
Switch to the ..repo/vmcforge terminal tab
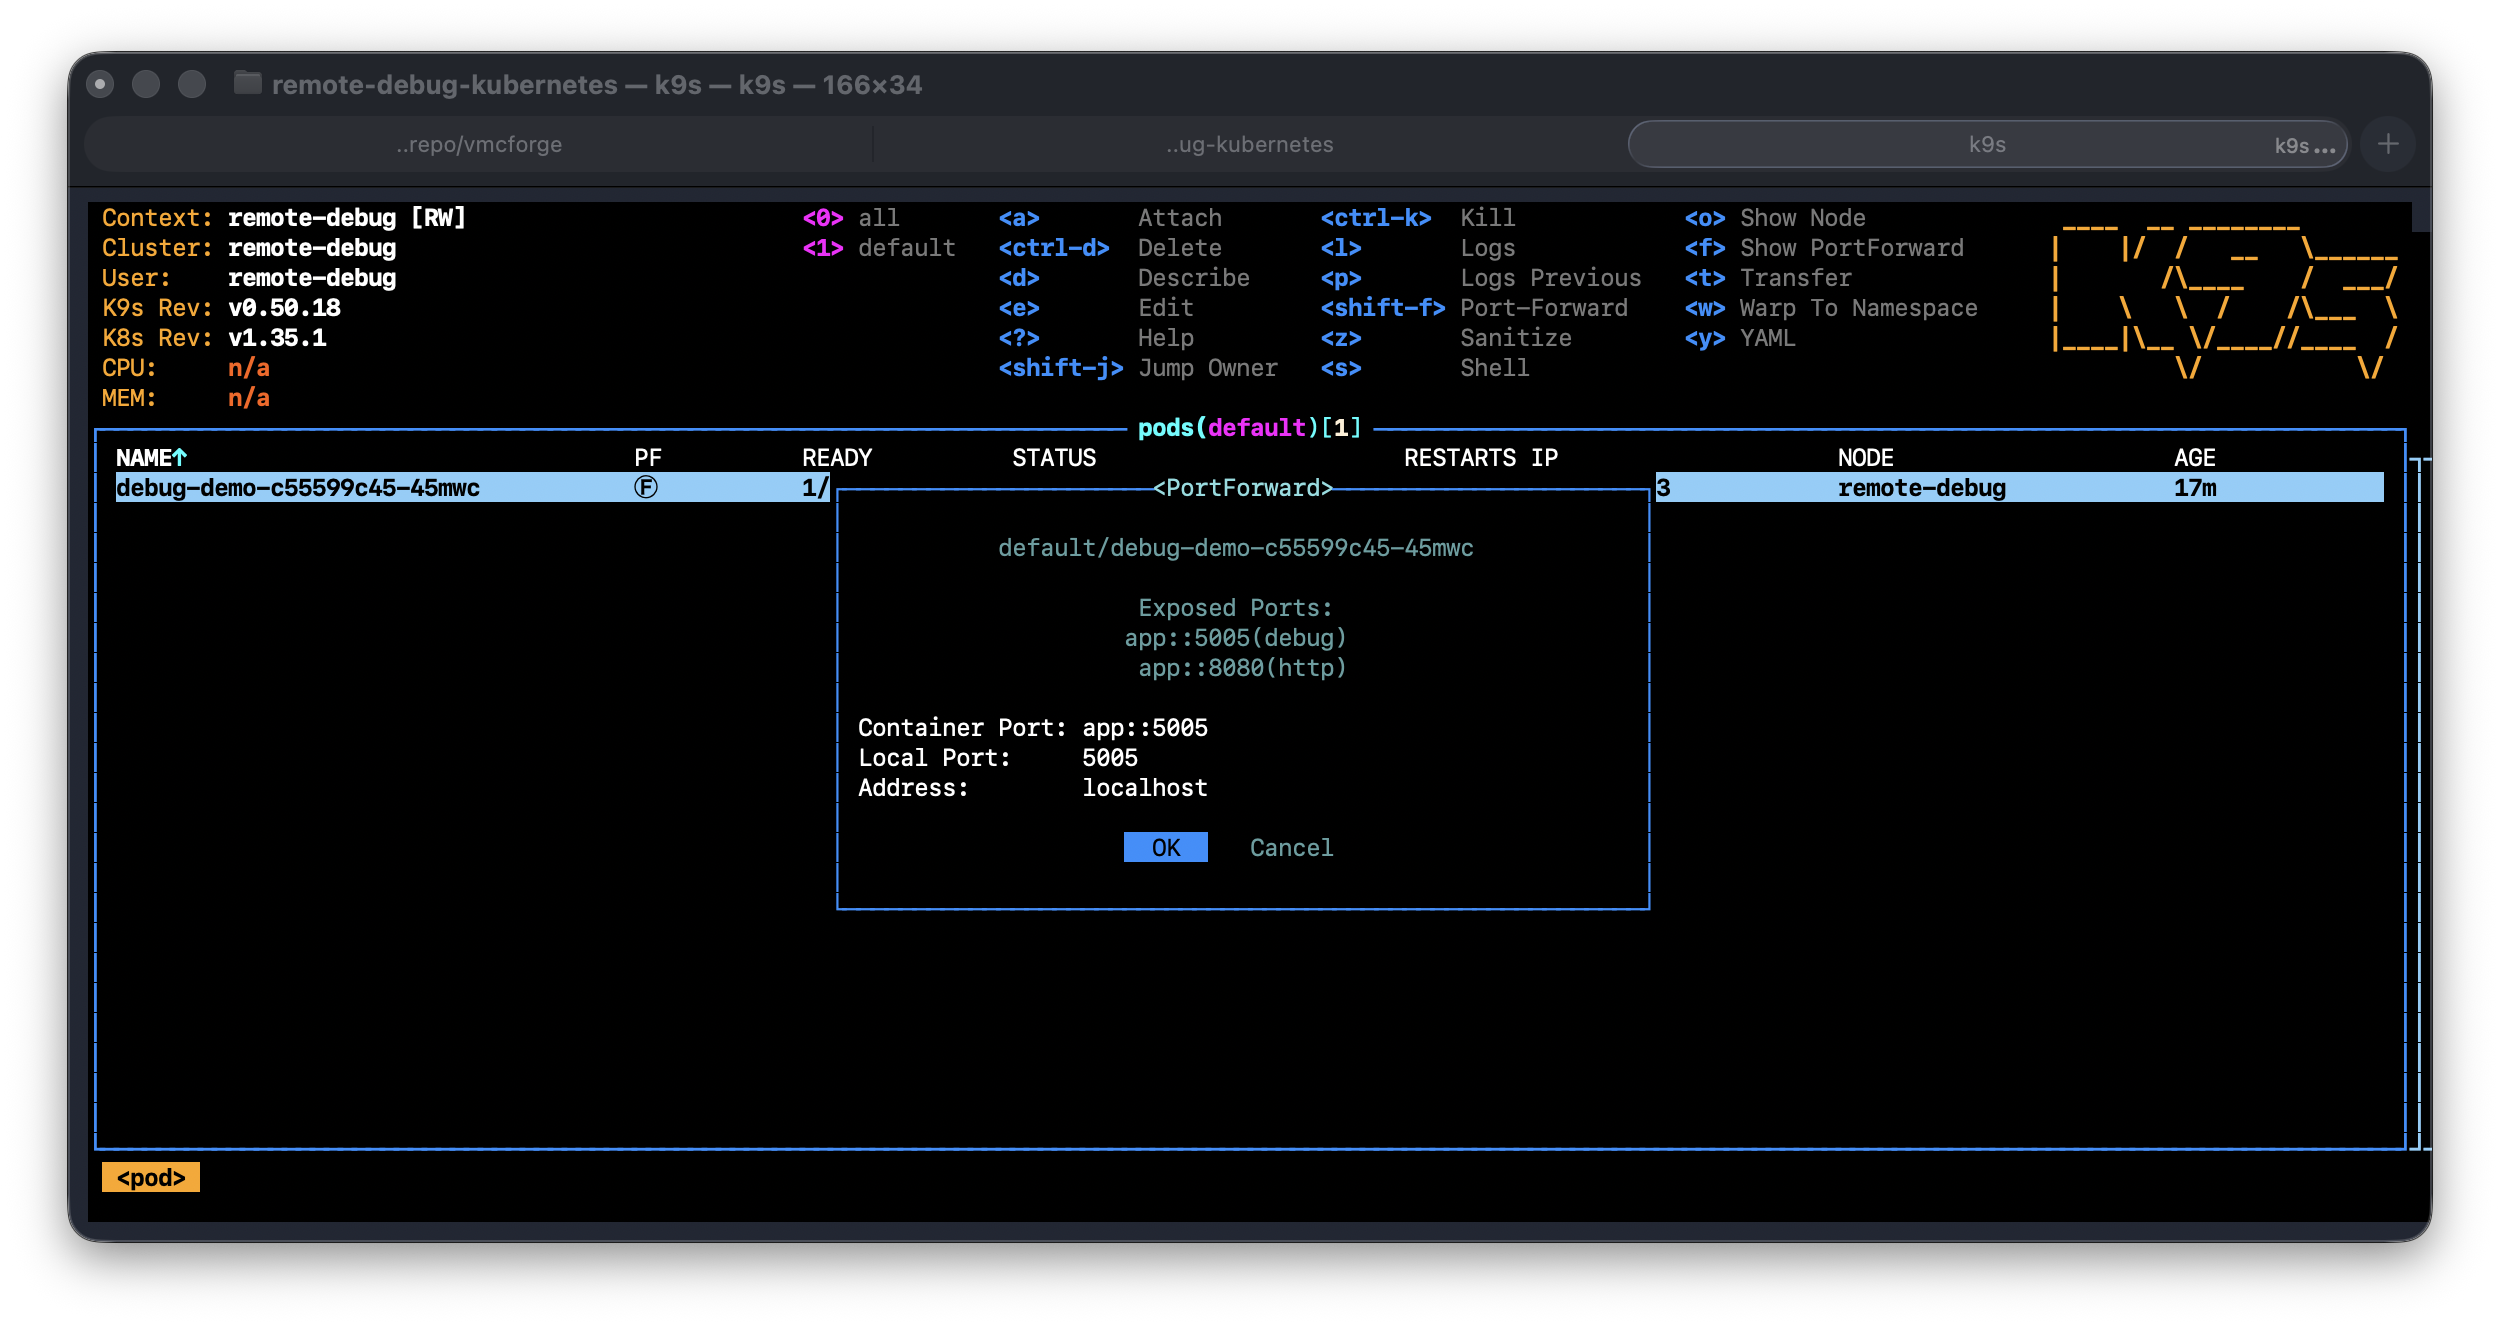coord(479,144)
